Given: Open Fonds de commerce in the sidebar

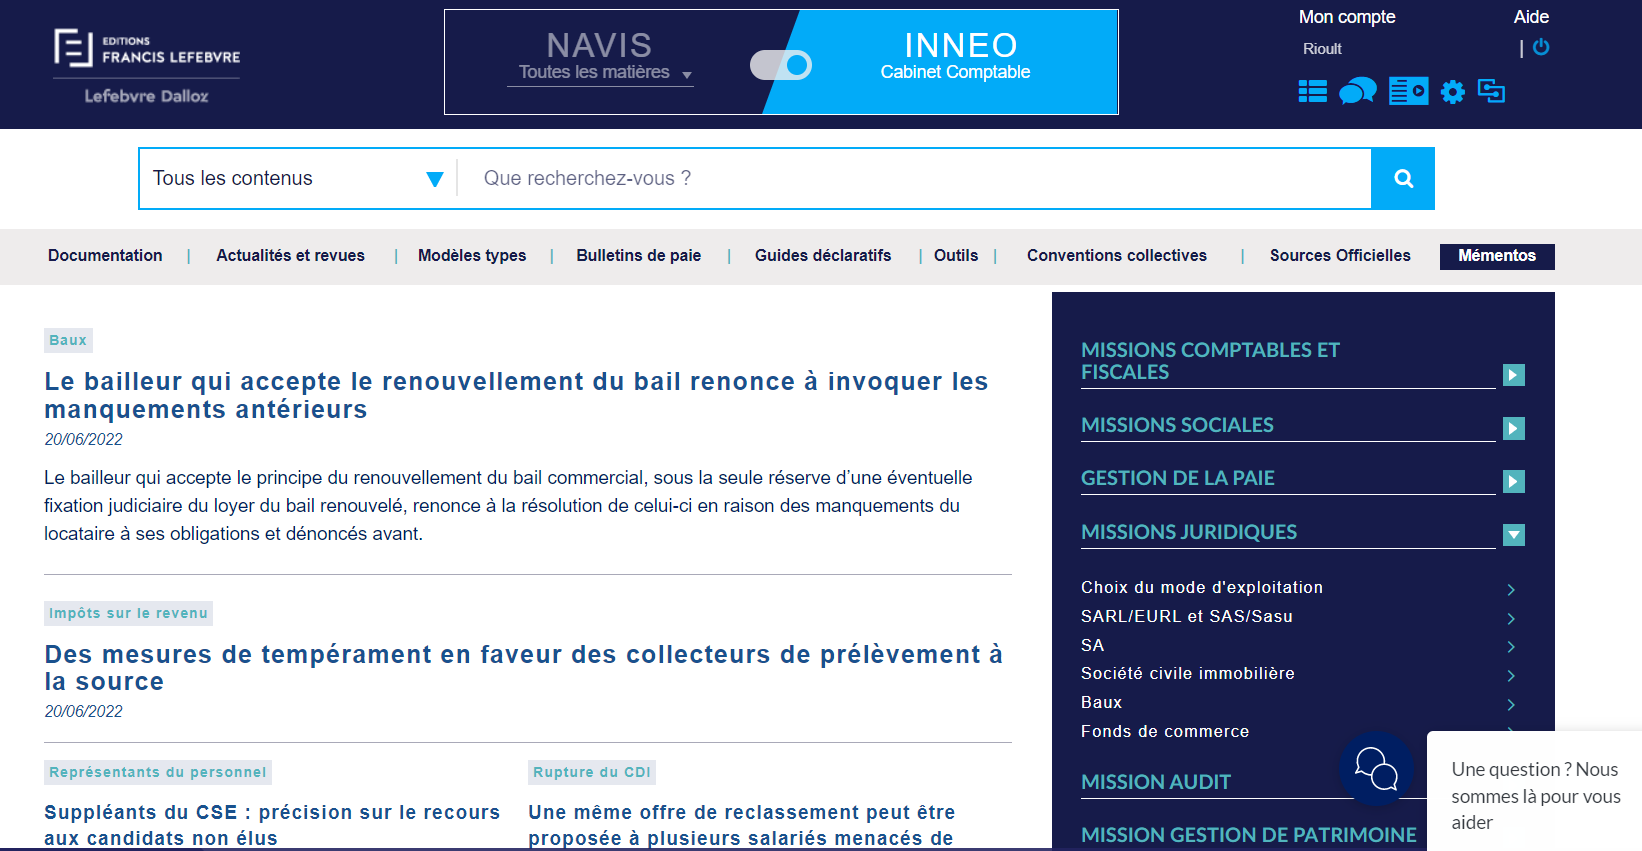Looking at the screenshot, I should [1165, 731].
